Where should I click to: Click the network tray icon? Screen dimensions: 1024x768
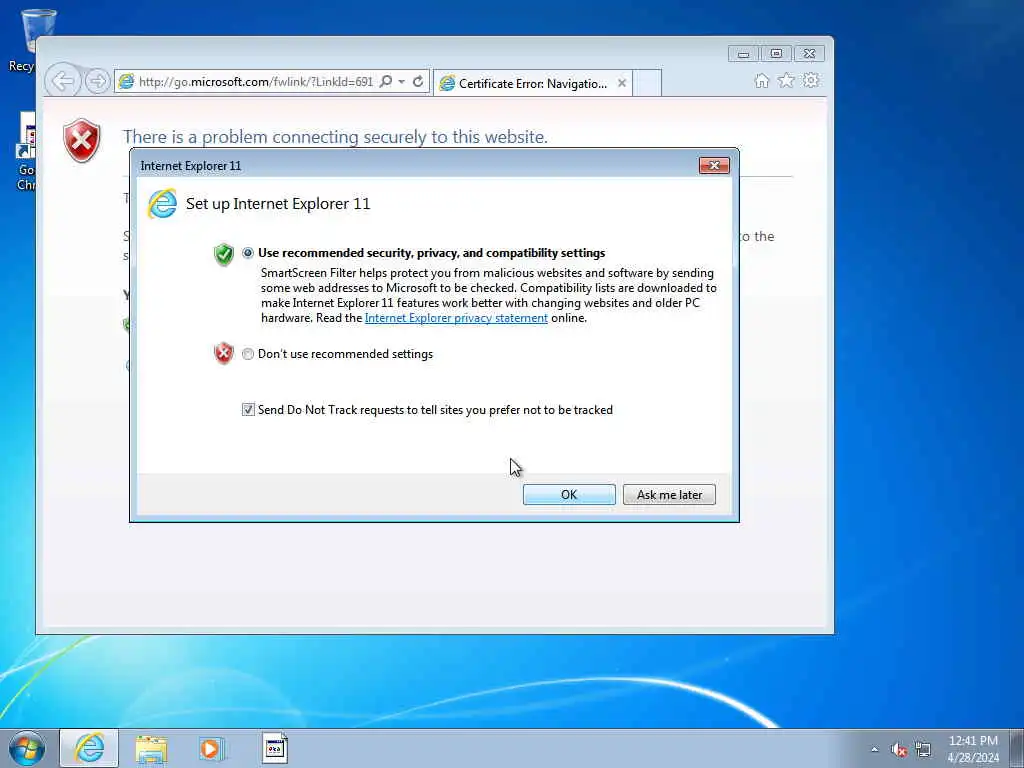tap(923, 749)
